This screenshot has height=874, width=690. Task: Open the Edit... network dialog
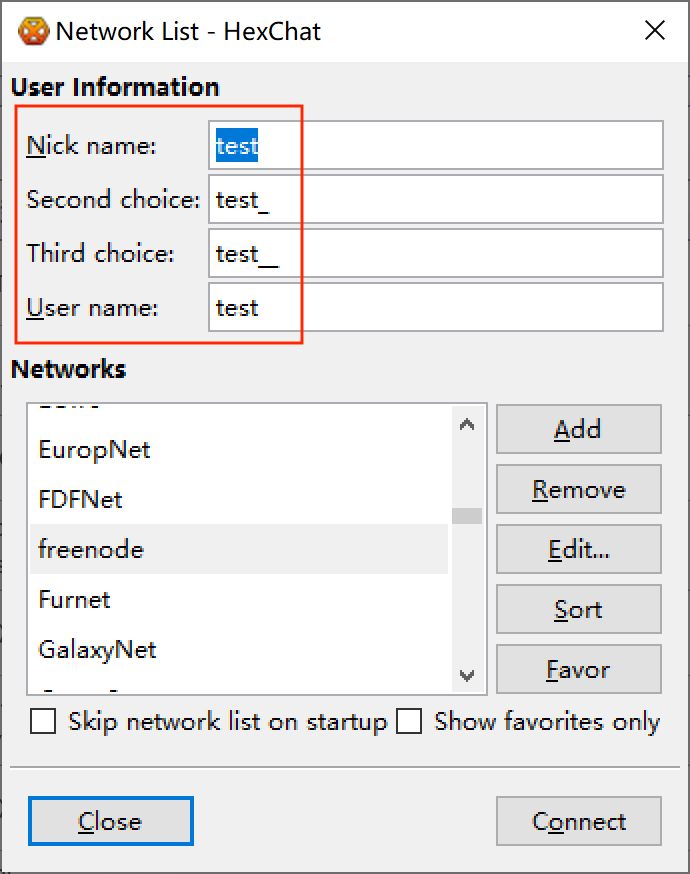coord(578,550)
